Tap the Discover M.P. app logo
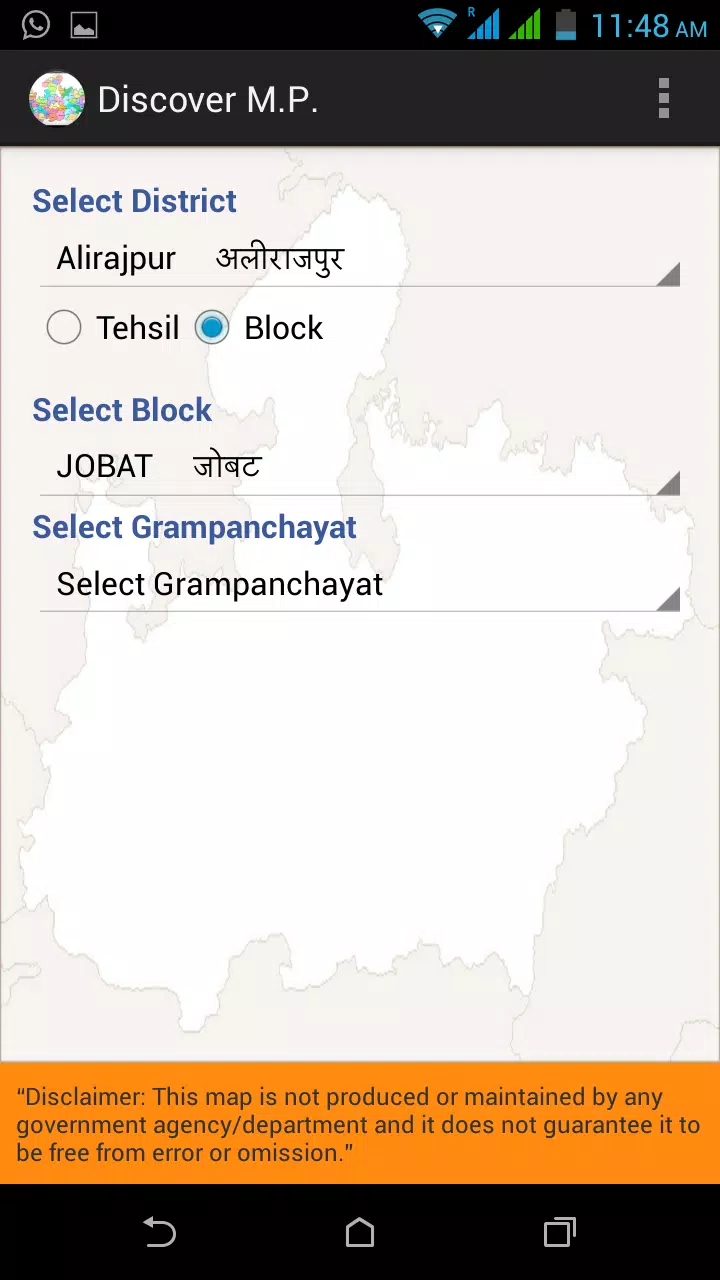Image resolution: width=720 pixels, height=1280 pixels. coord(57,99)
